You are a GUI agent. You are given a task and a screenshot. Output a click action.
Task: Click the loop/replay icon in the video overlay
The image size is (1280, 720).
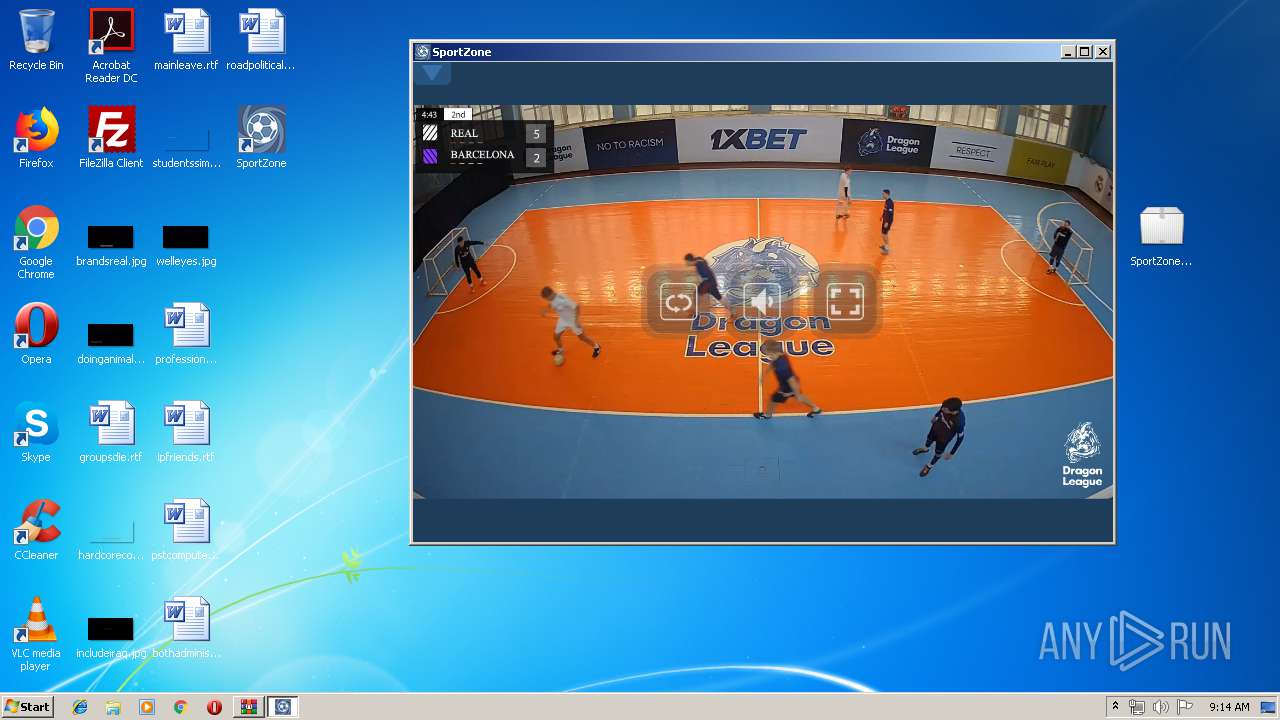678,302
